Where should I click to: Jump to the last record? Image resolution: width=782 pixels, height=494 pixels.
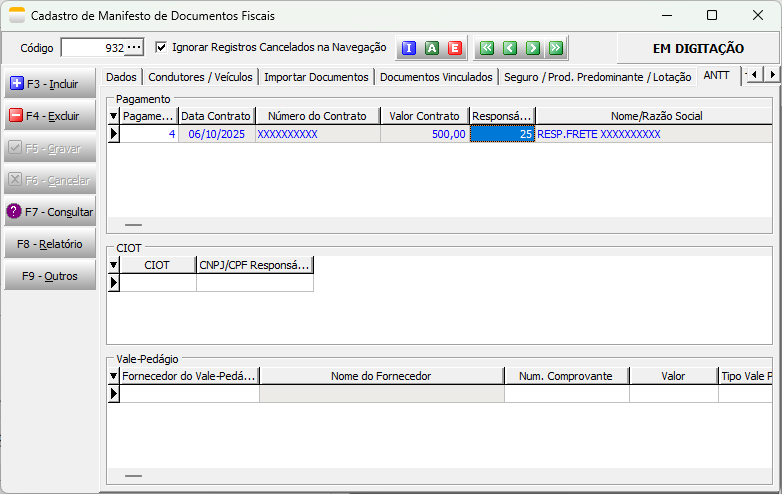pyautogui.click(x=555, y=48)
